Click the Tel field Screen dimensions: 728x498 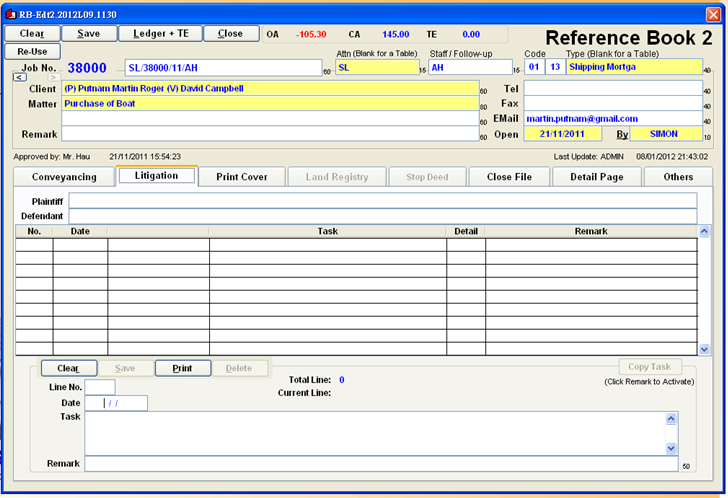pos(613,88)
